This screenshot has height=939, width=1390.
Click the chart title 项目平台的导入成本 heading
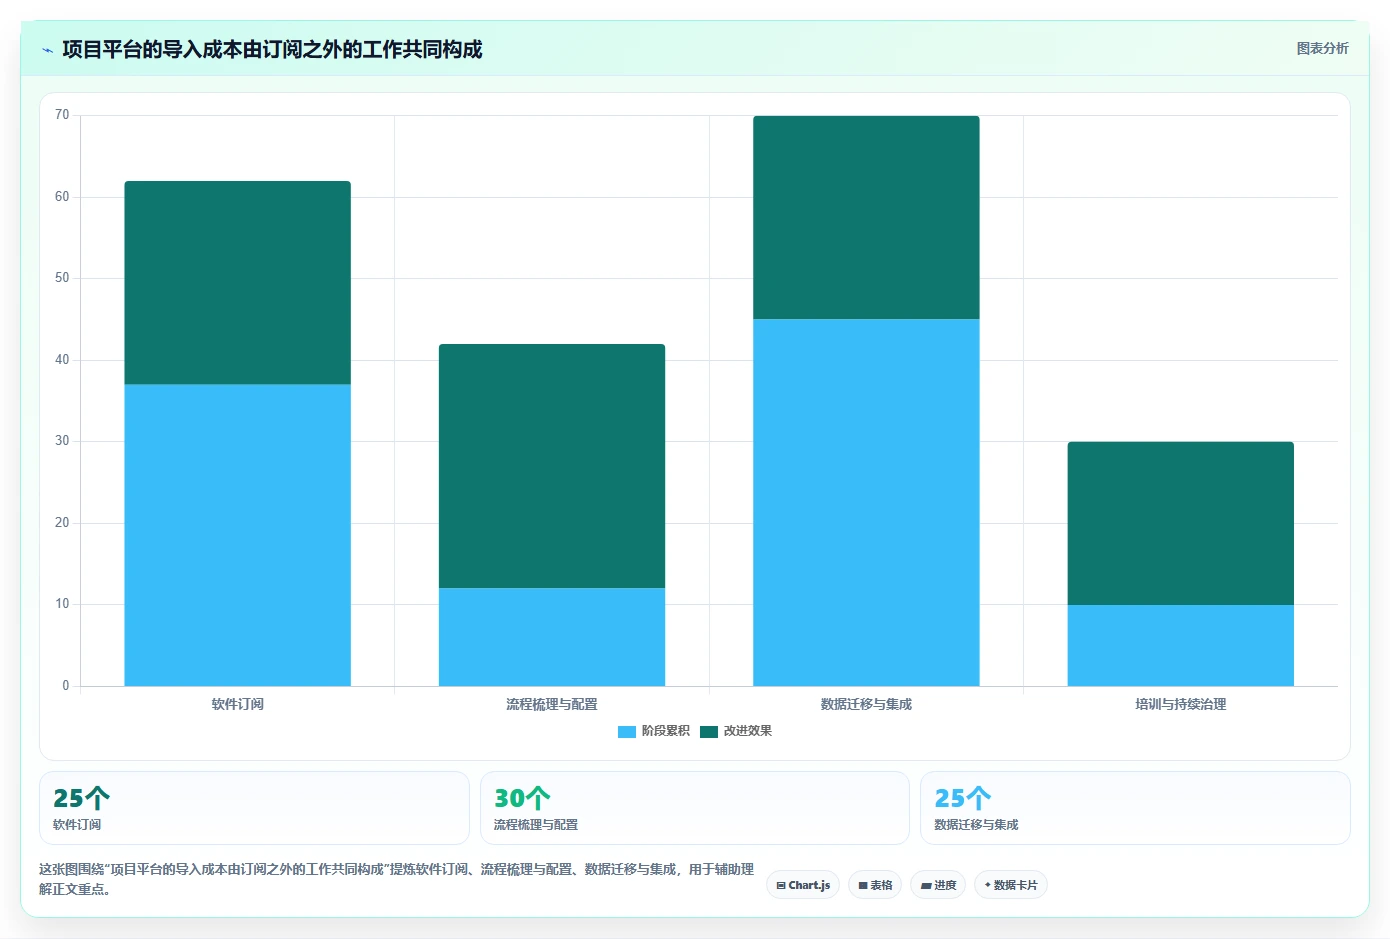pos(272,49)
